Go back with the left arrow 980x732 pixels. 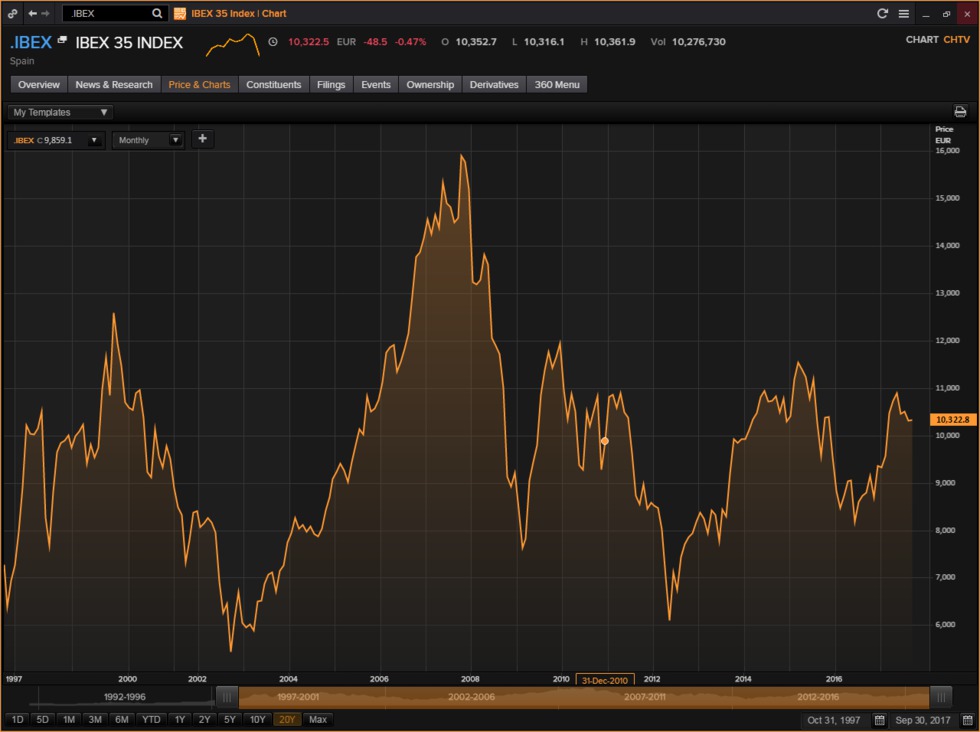(32, 13)
